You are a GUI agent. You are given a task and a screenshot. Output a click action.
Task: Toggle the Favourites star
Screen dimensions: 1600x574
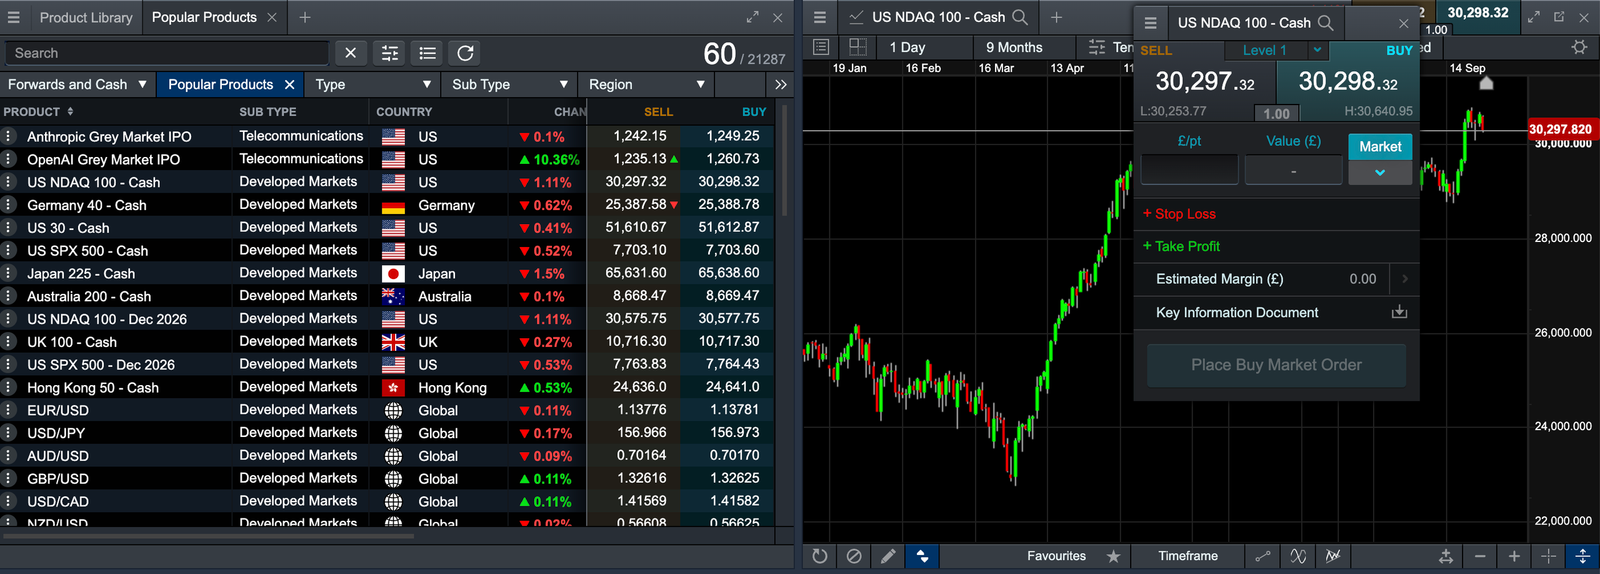click(x=1113, y=556)
